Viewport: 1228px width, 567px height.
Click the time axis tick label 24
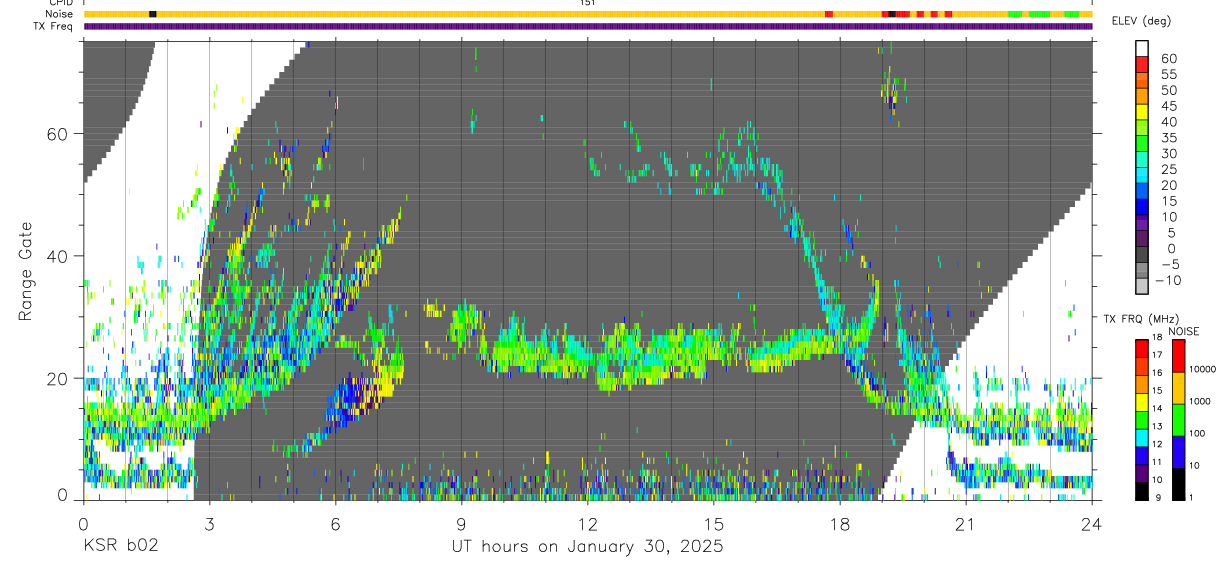point(1092,523)
